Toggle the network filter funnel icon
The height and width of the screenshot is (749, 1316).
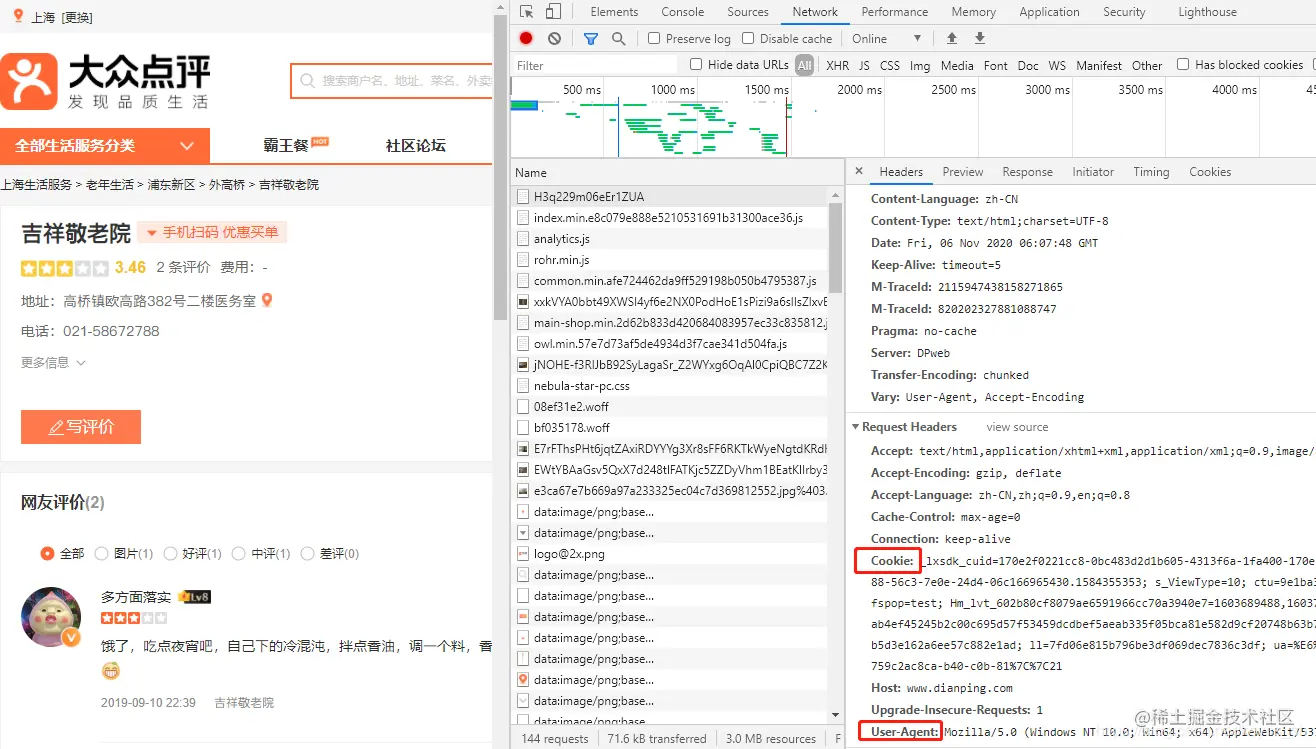[x=591, y=38]
